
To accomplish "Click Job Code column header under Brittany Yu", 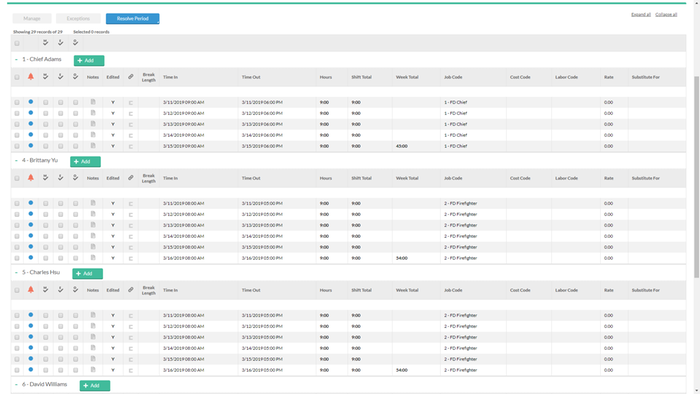I will pos(453,178).
